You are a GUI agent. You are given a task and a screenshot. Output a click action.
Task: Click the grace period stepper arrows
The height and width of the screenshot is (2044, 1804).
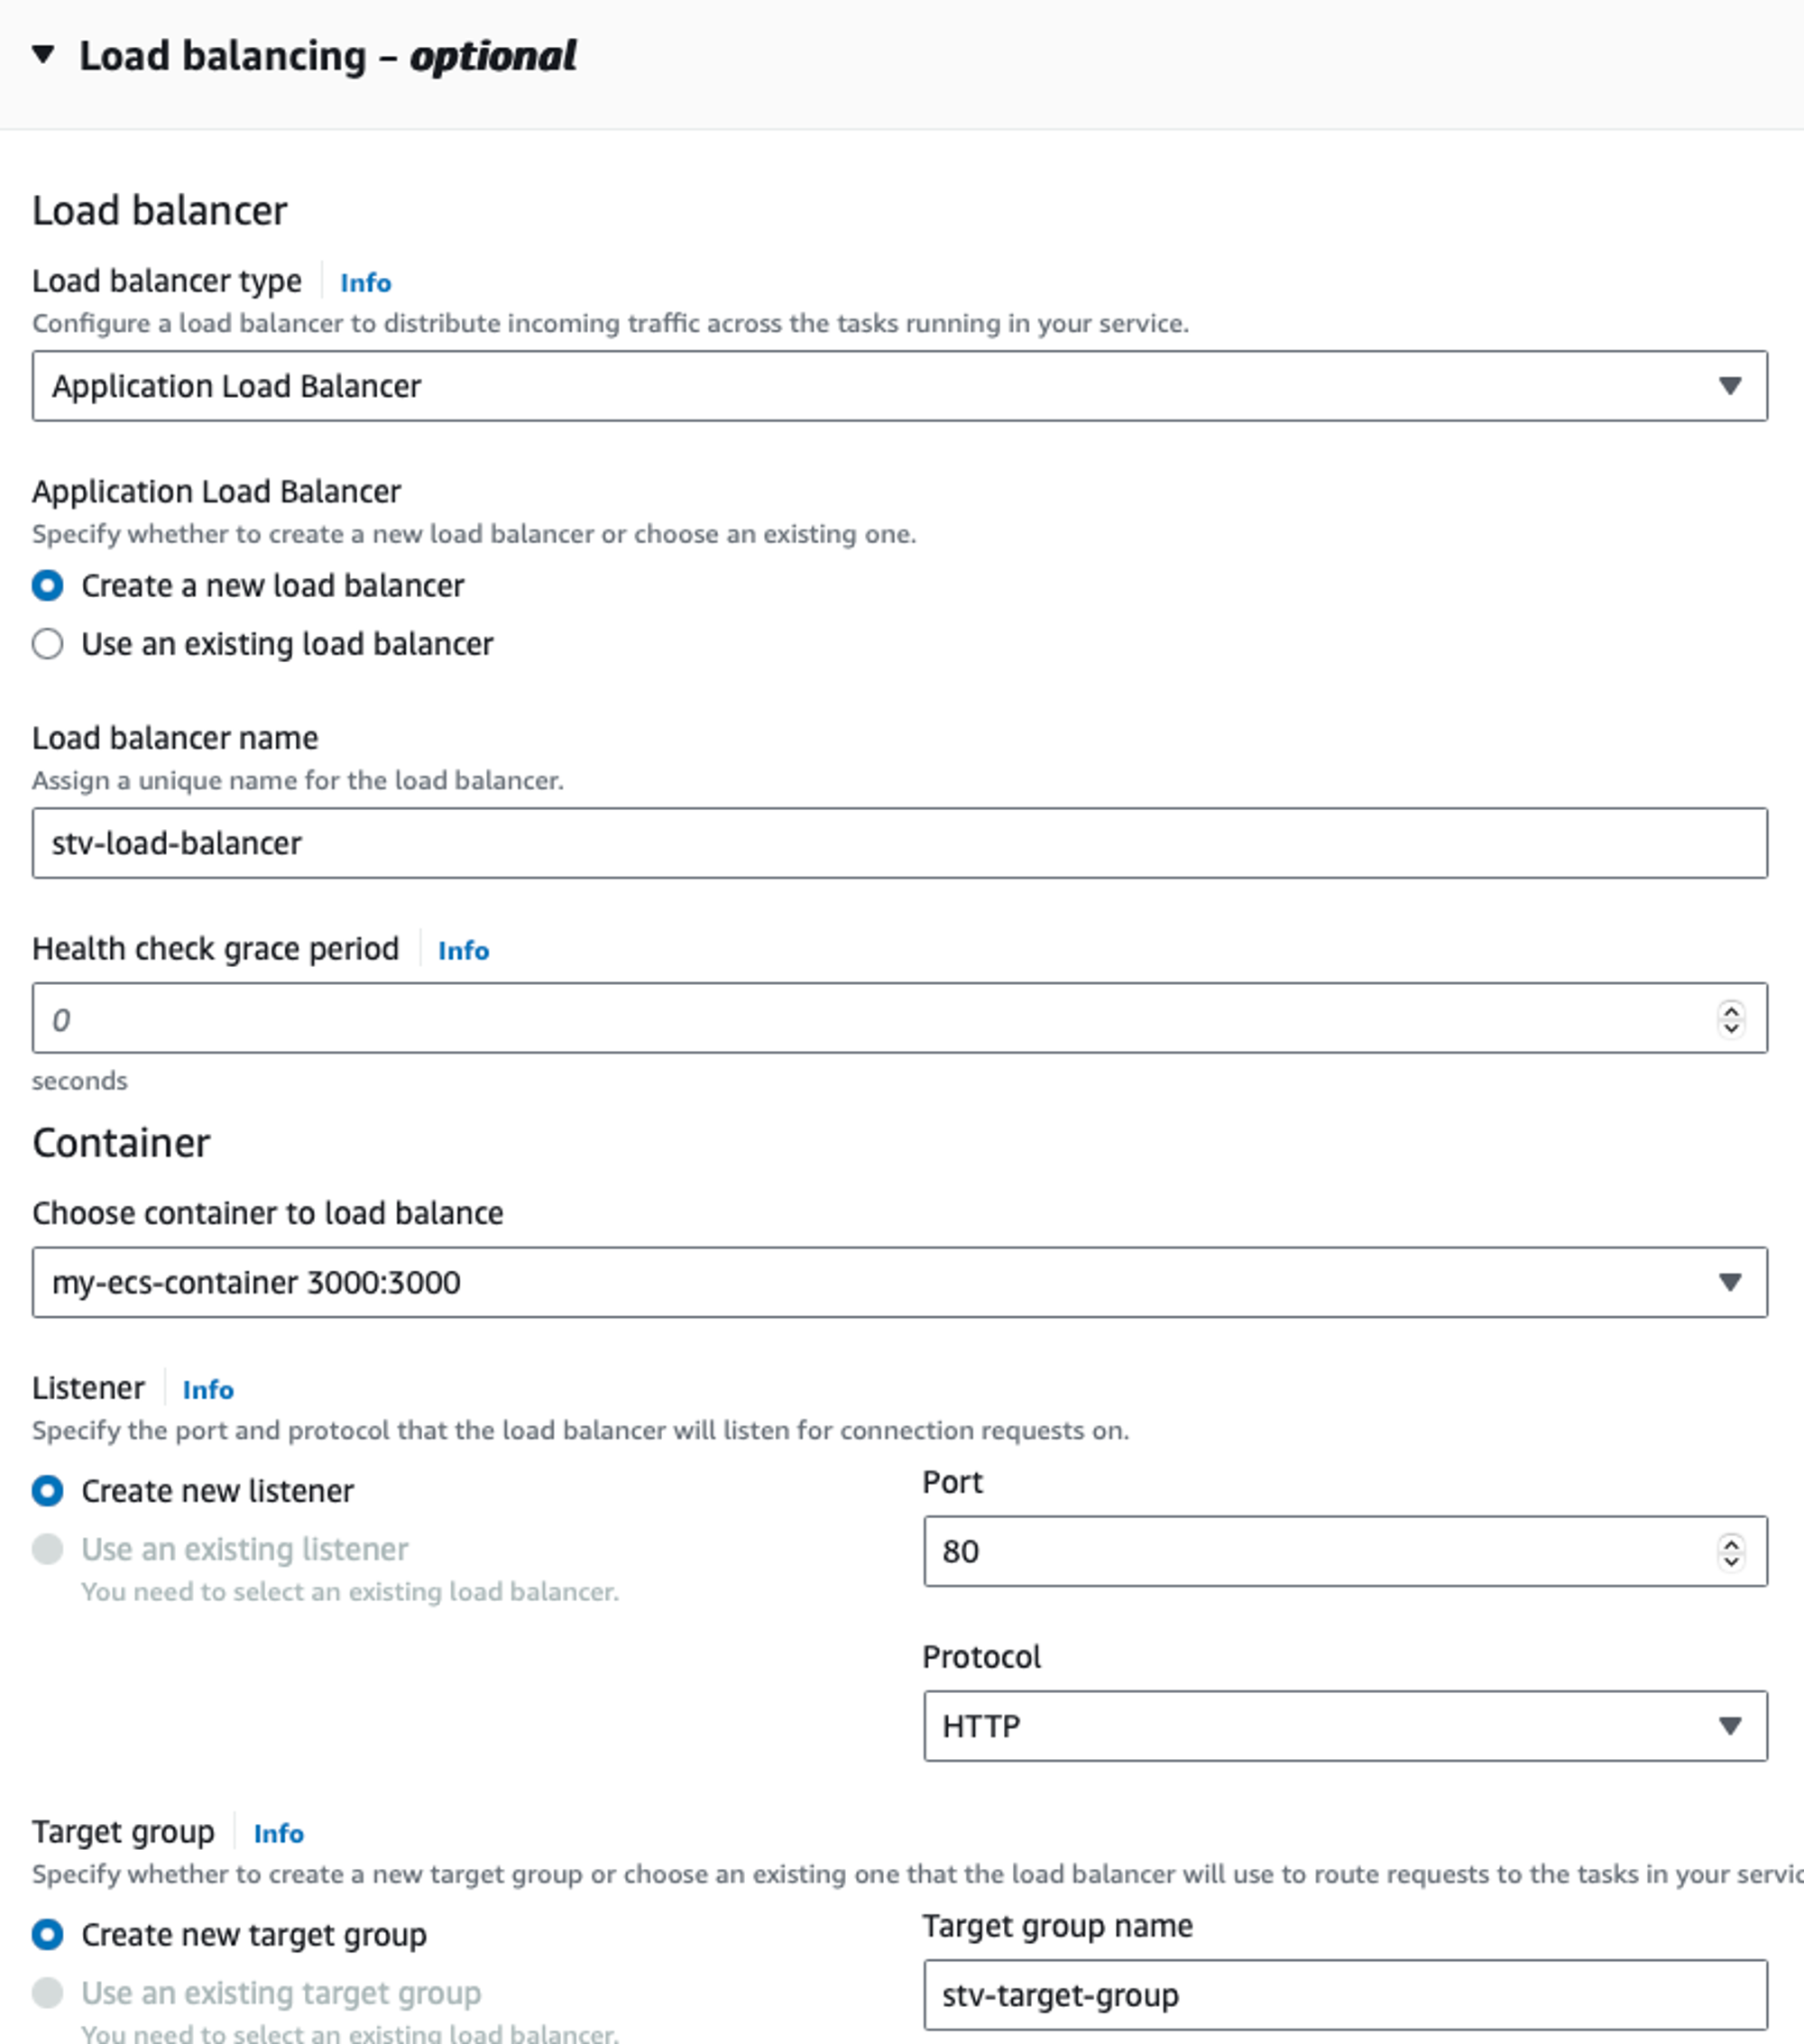pos(1731,1019)
